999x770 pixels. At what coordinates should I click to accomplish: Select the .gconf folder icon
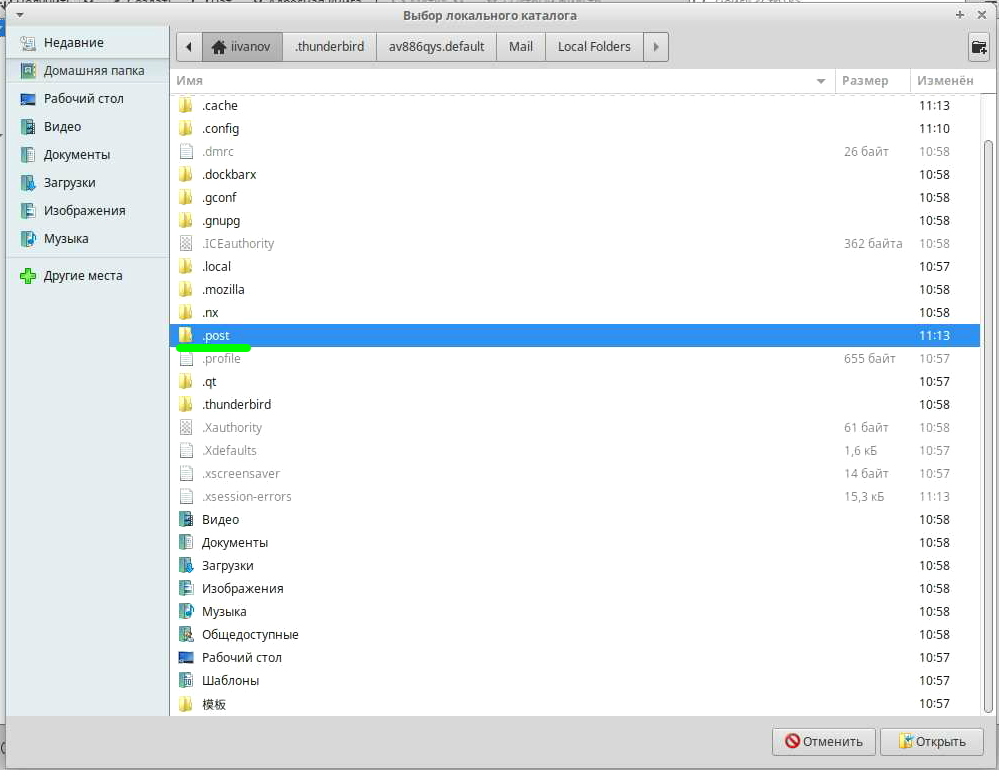click(x=185, y=197)
